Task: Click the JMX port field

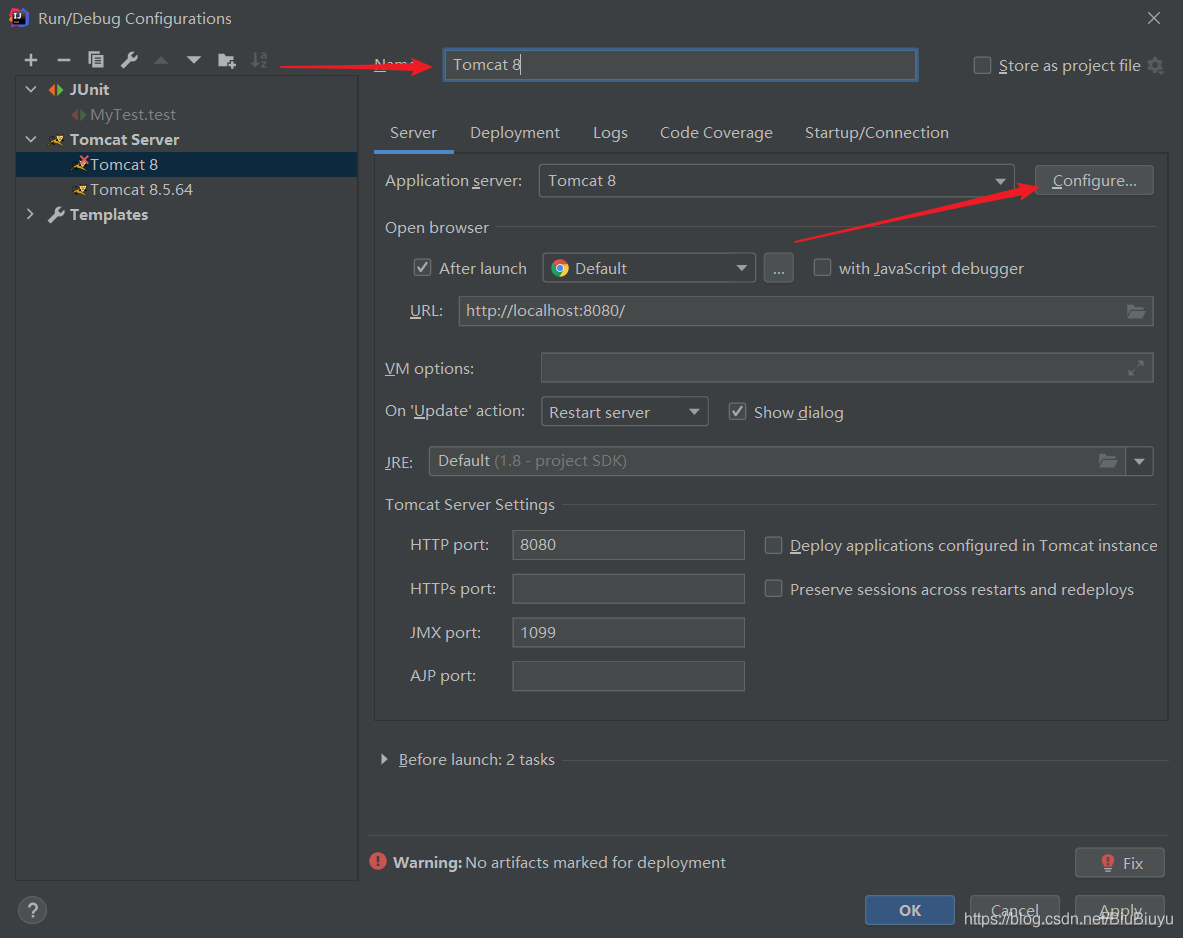Action: (x=628, y=632)
